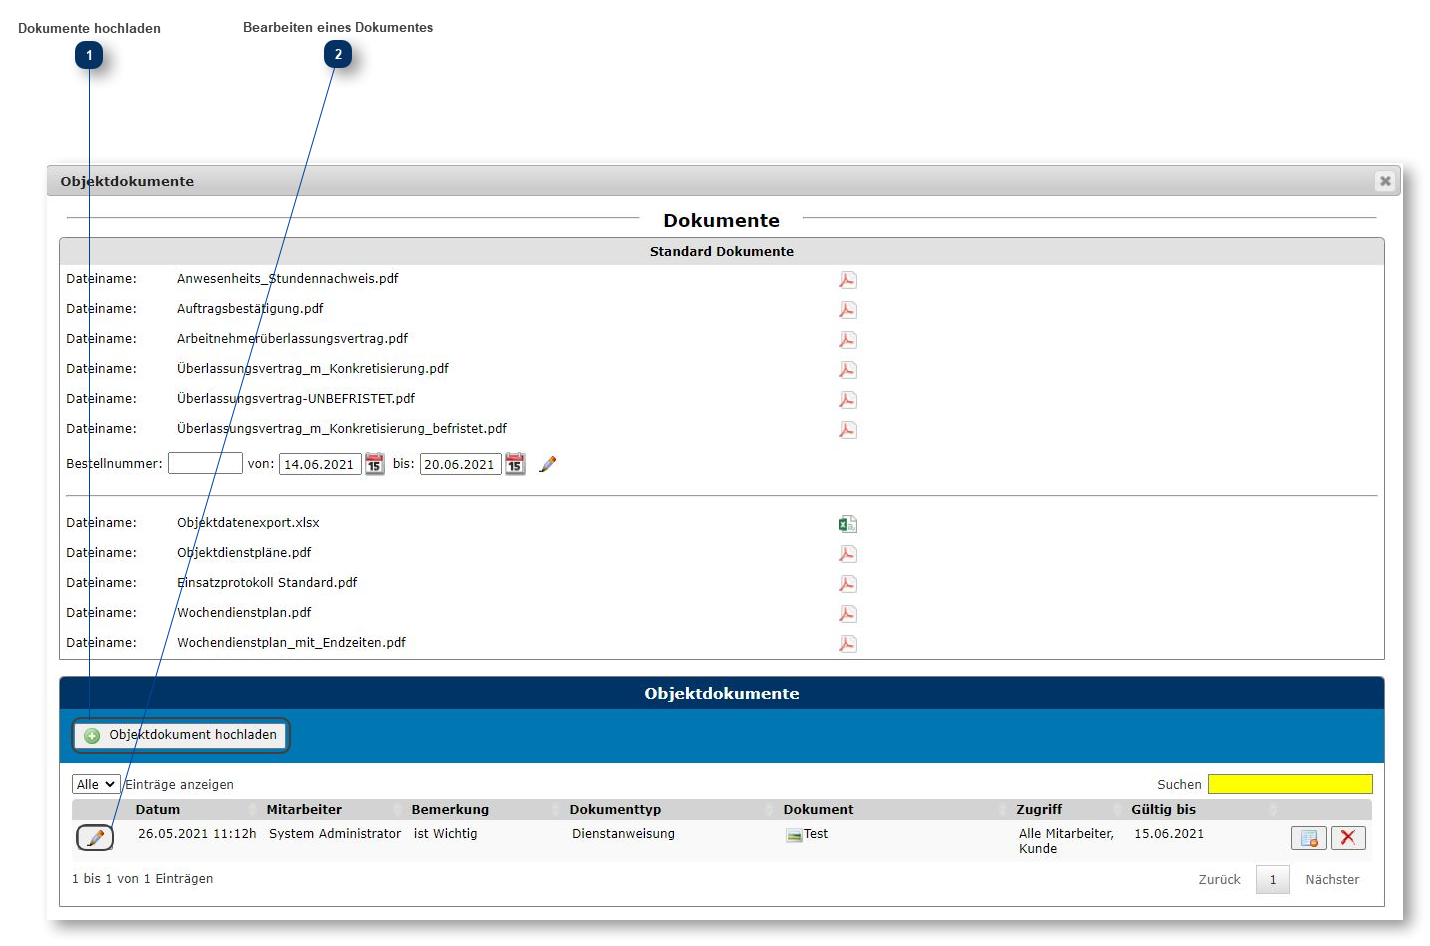This screenshot has width=1430, height=946.
Task: Open PDF icon for Überlassungsvertrag-UNBEFRISTET.pdf
Action: coord(847,400)
